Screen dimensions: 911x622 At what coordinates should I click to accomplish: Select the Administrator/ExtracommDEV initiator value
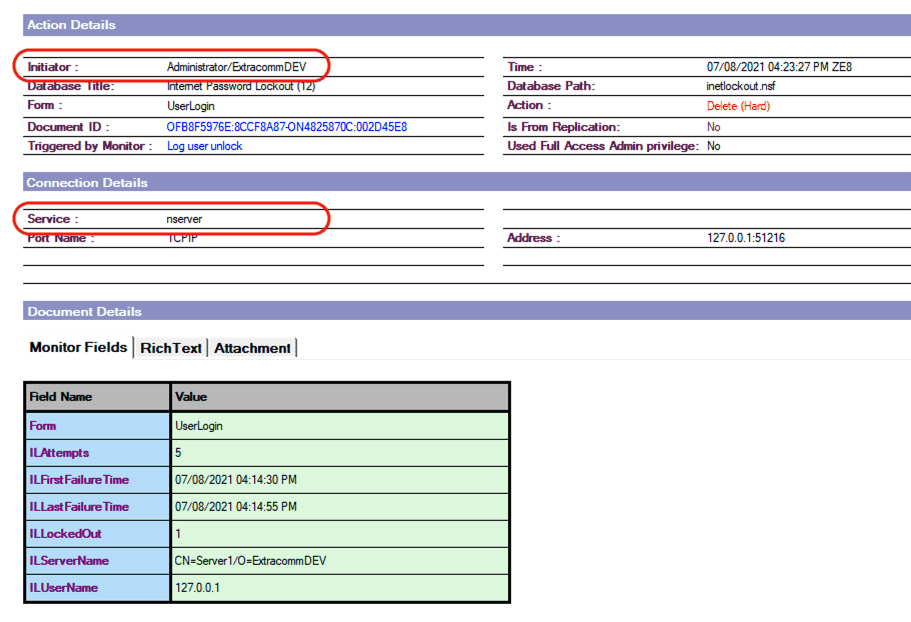pyautogui.click(x=236, y=67)
